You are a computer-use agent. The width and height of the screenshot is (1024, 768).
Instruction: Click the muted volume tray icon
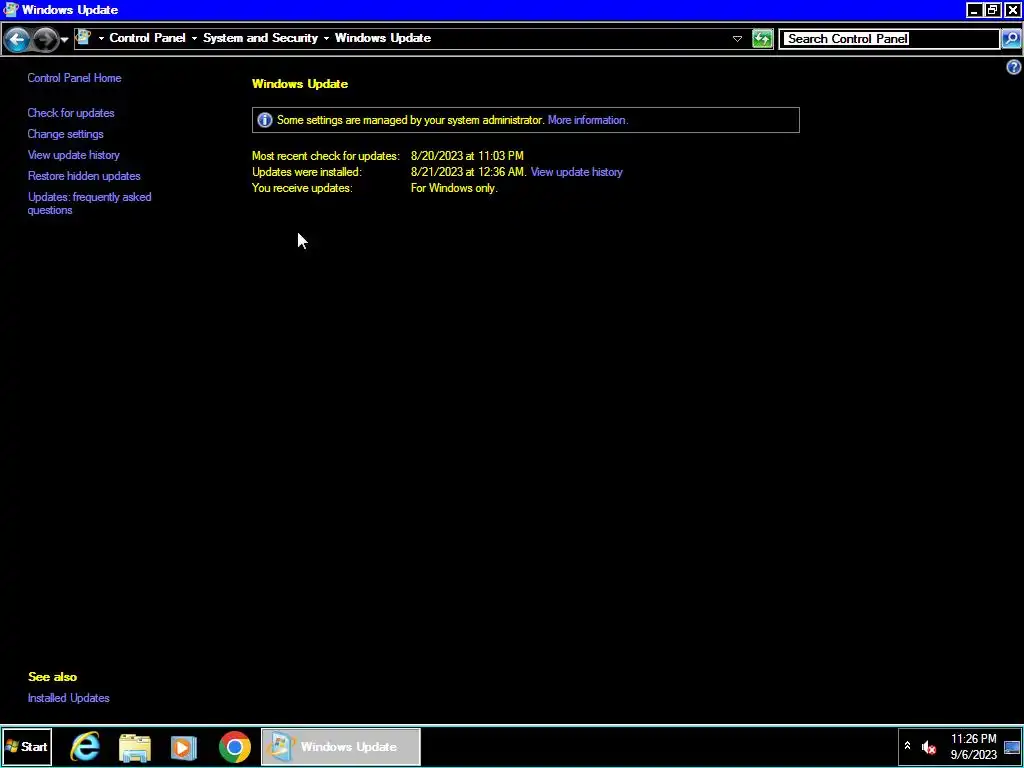928,747
